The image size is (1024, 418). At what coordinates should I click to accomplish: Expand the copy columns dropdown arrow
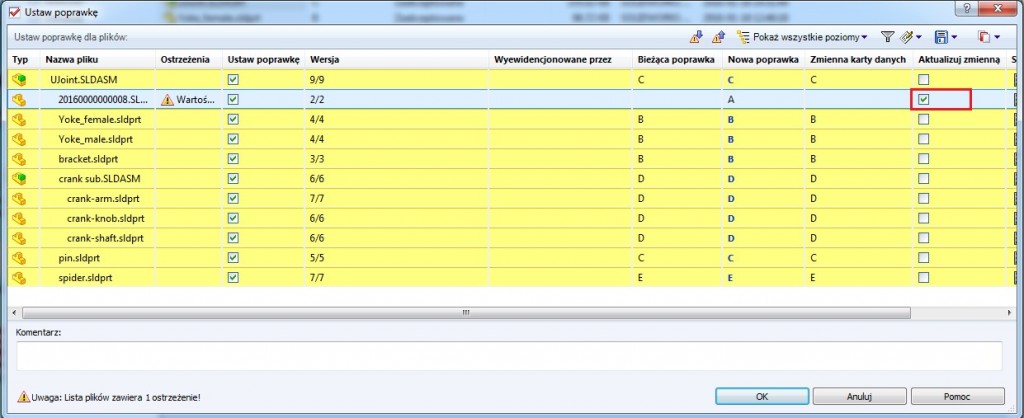coord(999,37)
